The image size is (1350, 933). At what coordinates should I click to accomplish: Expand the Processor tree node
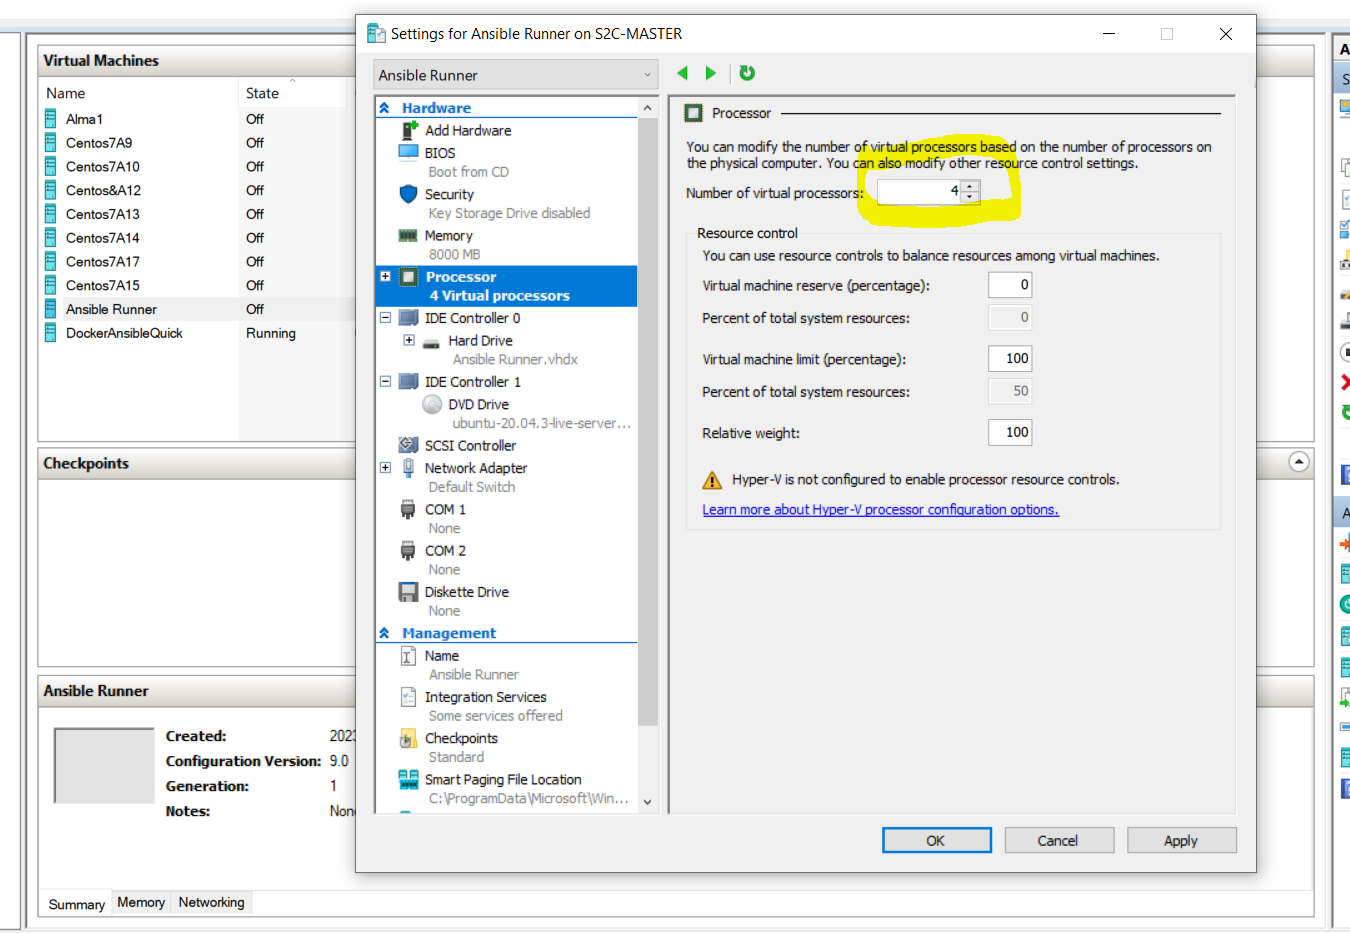385,276
